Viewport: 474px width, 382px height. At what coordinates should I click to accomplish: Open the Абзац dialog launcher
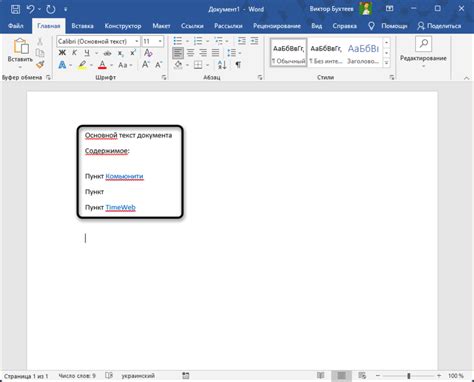(x=260, y=77)
